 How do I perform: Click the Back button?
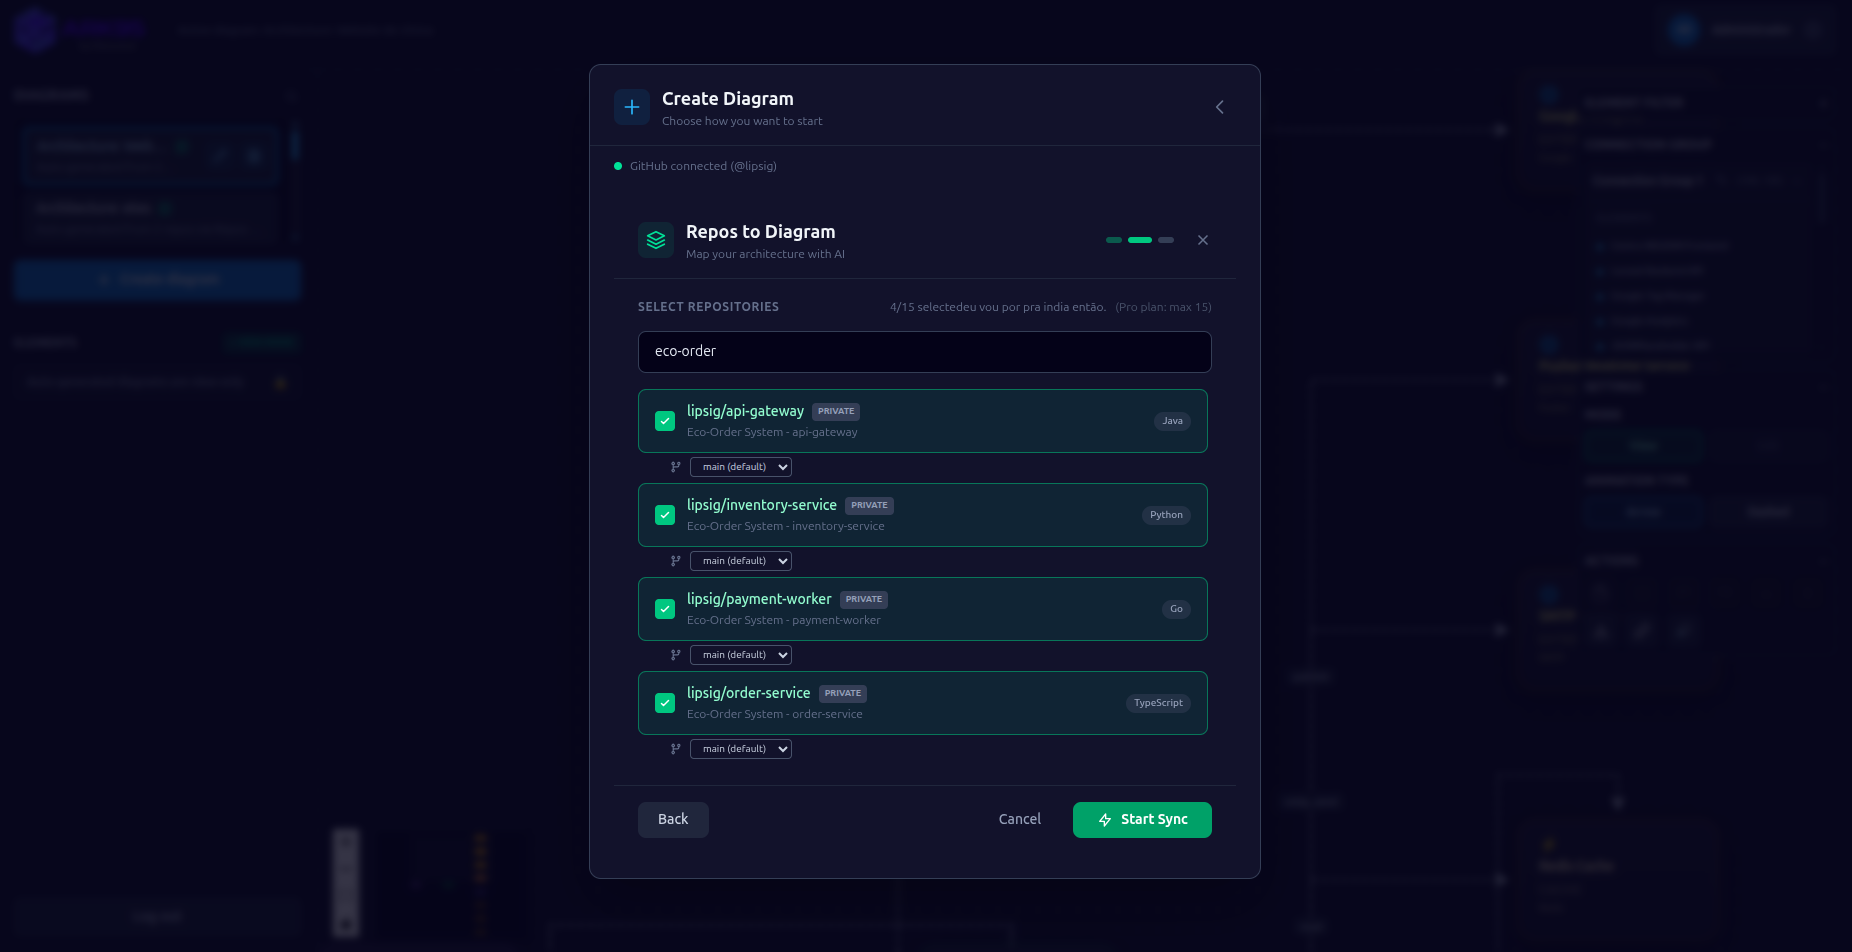[x=673, y=819]
